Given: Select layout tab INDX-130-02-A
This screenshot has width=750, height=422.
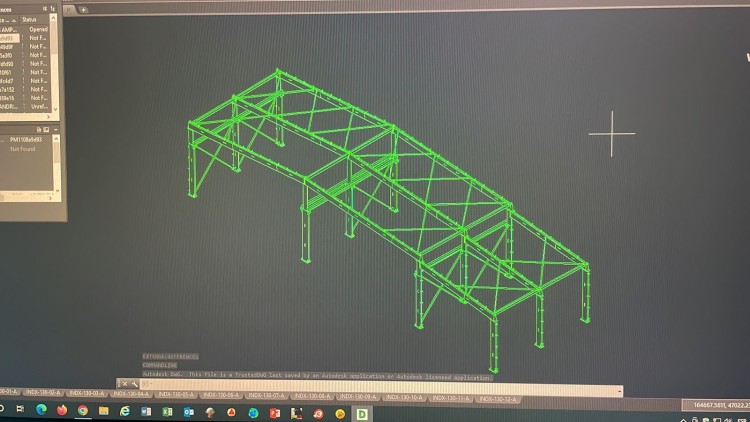Looking at the screenshot, I should coord(43,392).
